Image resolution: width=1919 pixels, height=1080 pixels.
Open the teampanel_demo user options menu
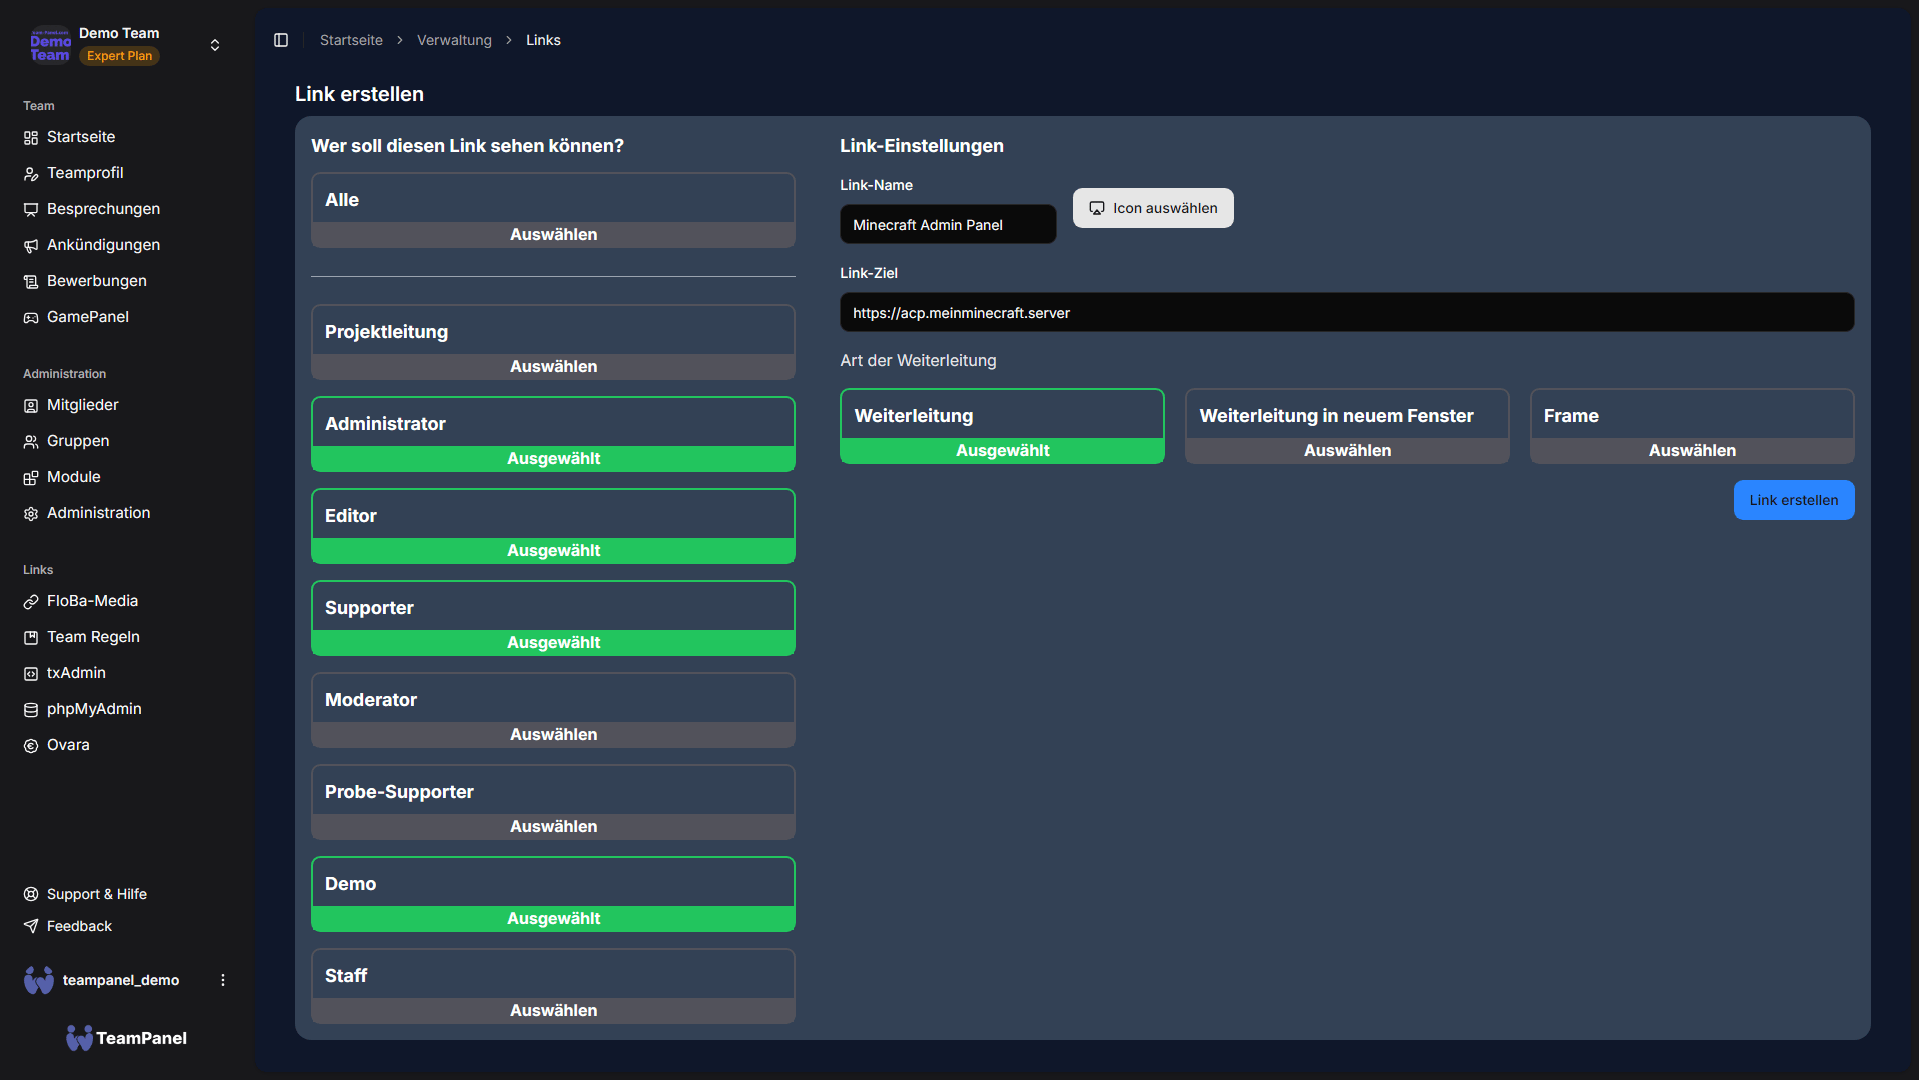[223, 980]
